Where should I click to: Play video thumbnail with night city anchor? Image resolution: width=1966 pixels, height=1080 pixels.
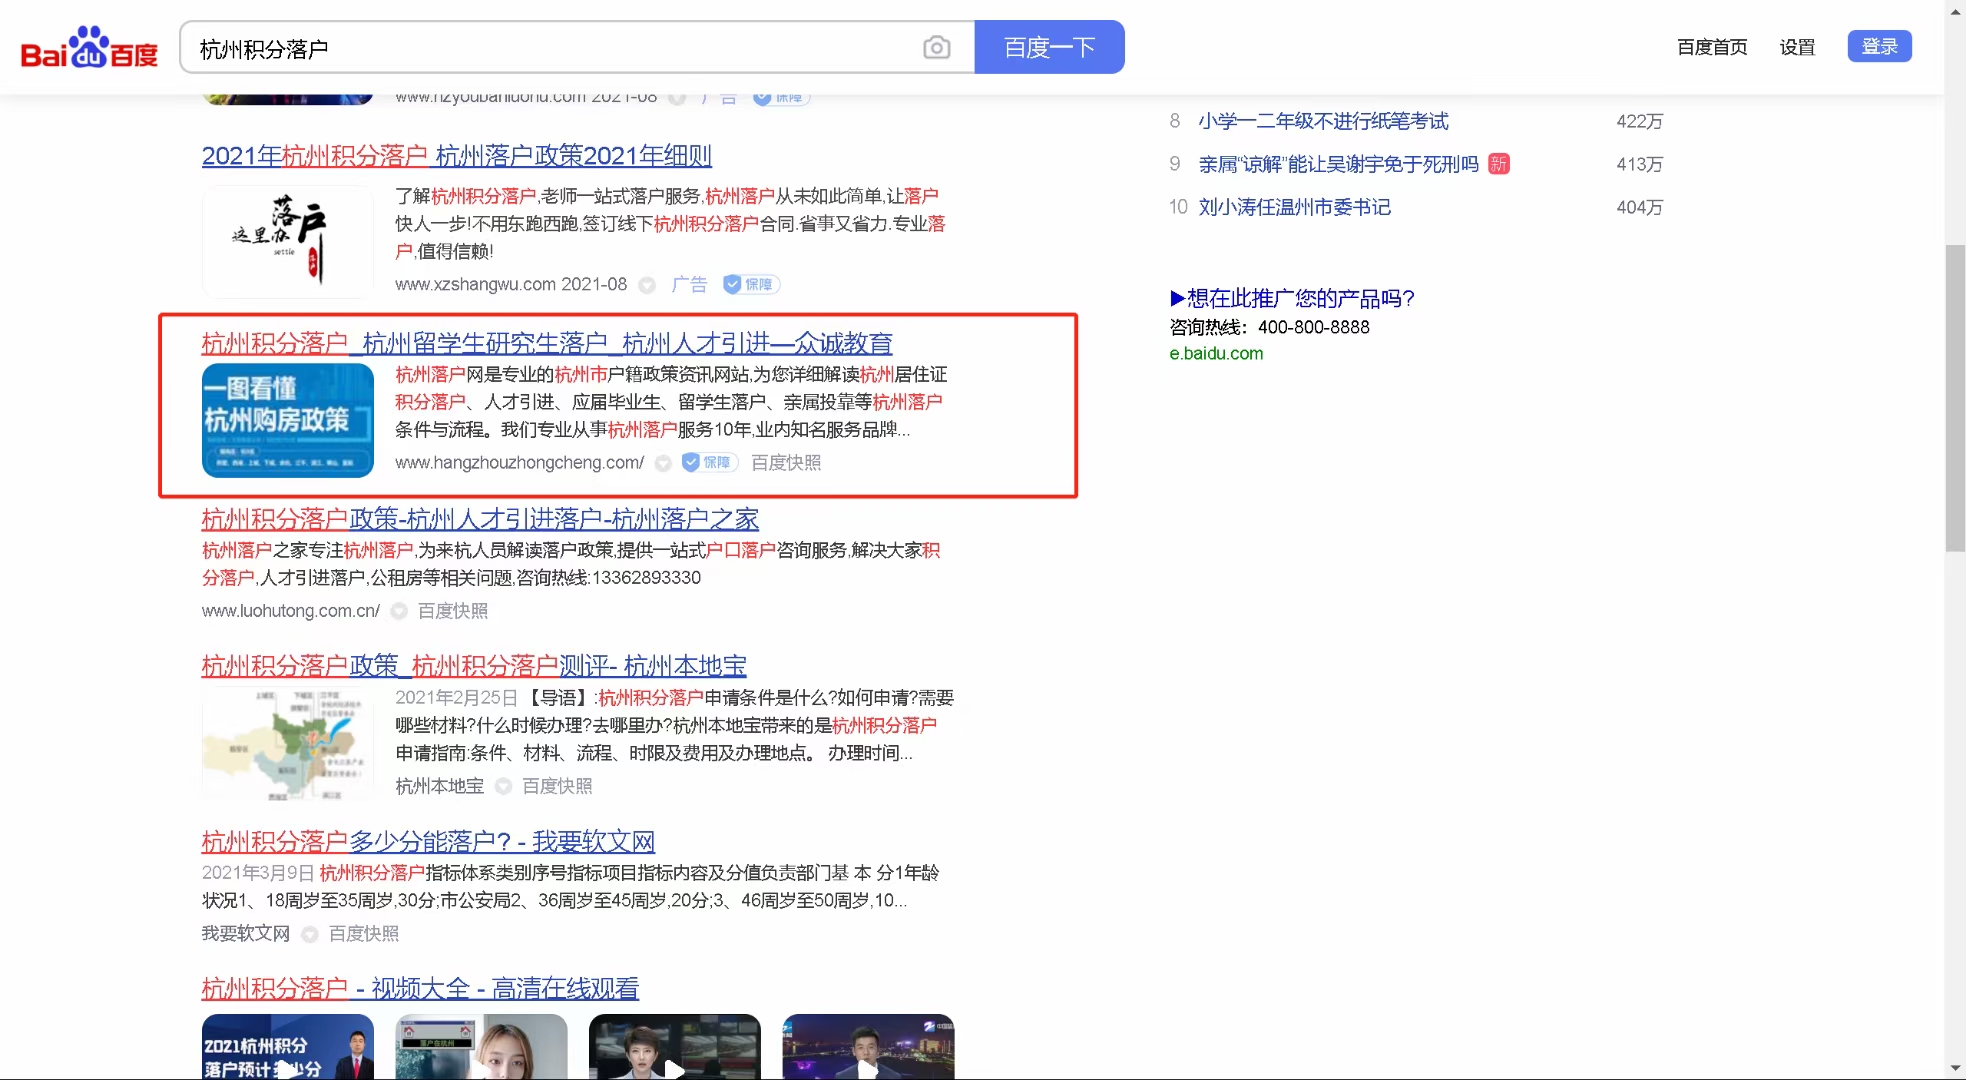point(868,1046)
